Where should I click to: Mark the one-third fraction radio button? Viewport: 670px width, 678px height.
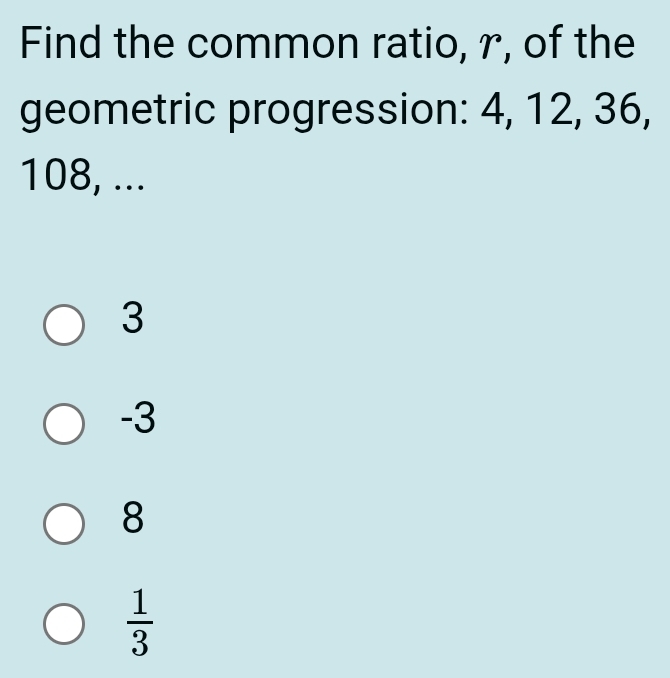pos(64,623)
